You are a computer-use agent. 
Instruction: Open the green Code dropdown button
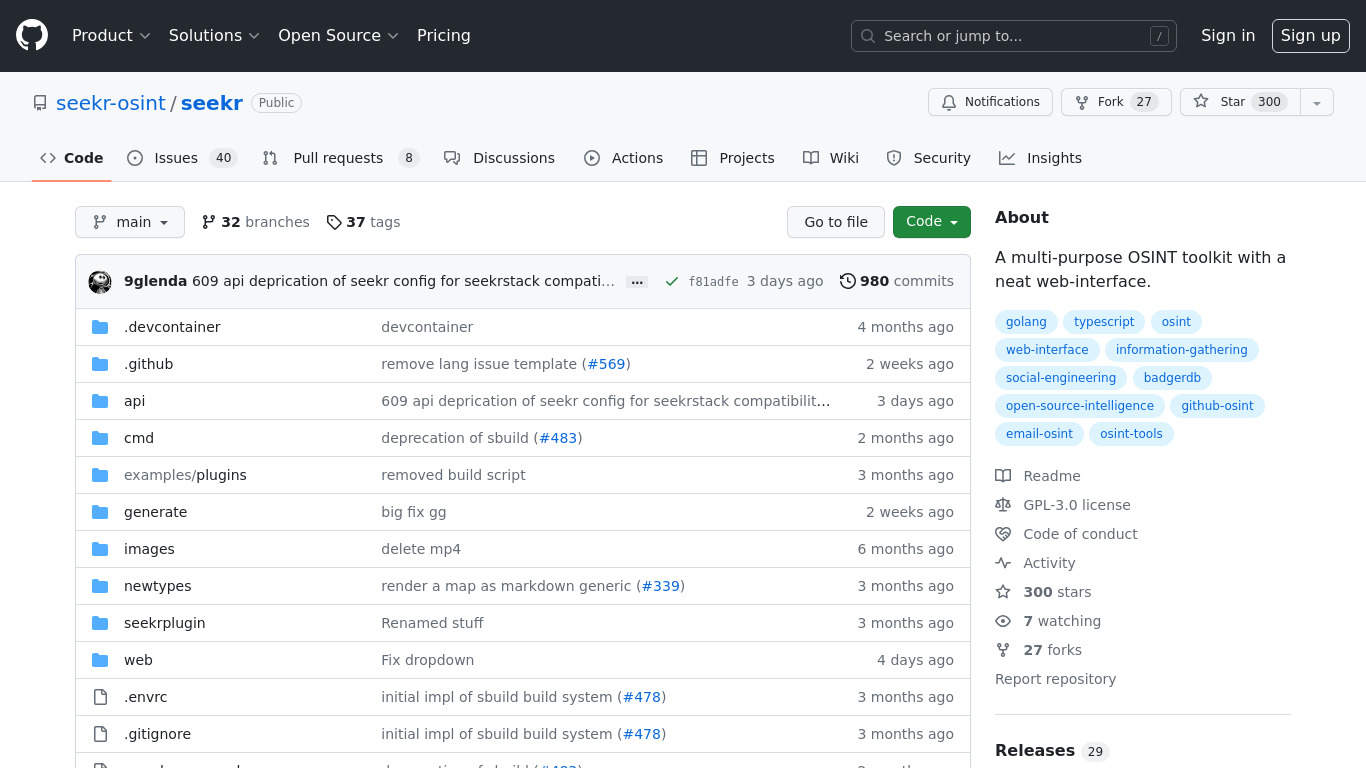point(932,222)
